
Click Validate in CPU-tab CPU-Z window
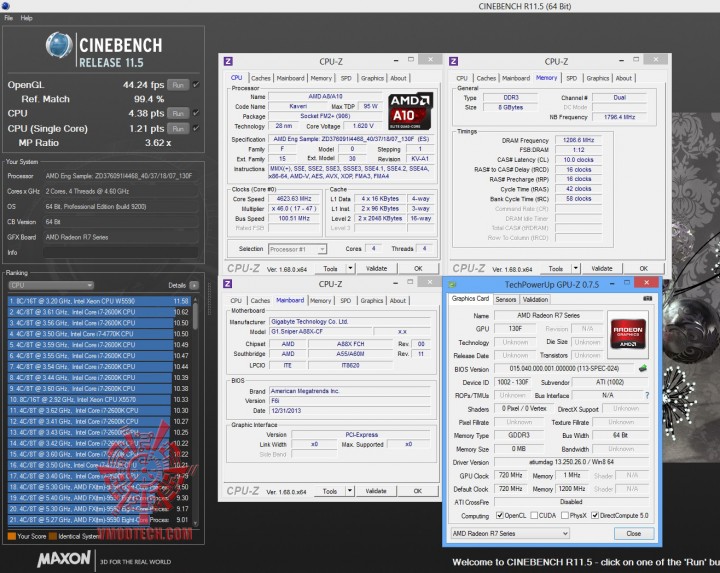pyautogui.click(x=377, y=268)
